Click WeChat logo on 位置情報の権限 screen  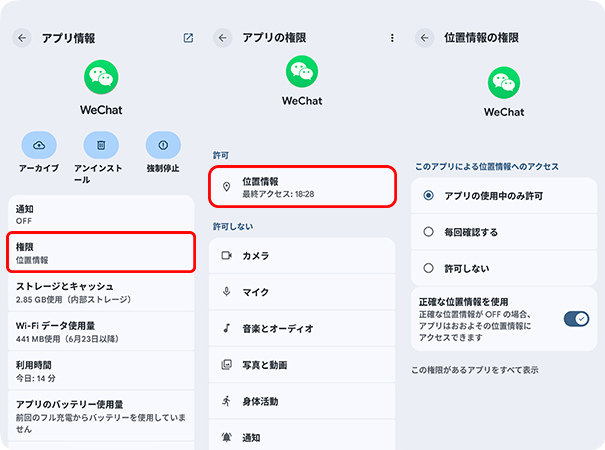tap(504, 83)
